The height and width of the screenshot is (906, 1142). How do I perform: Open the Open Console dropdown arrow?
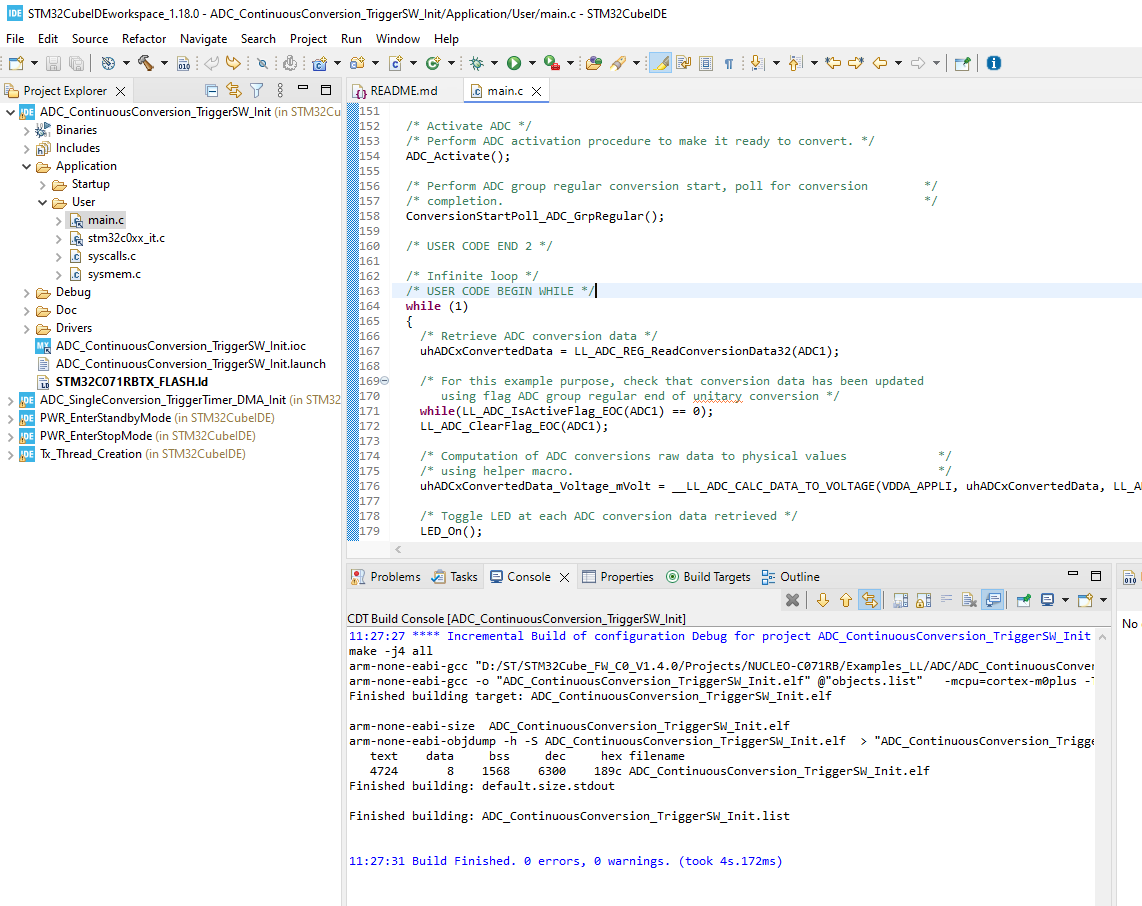coord(1103,600)
